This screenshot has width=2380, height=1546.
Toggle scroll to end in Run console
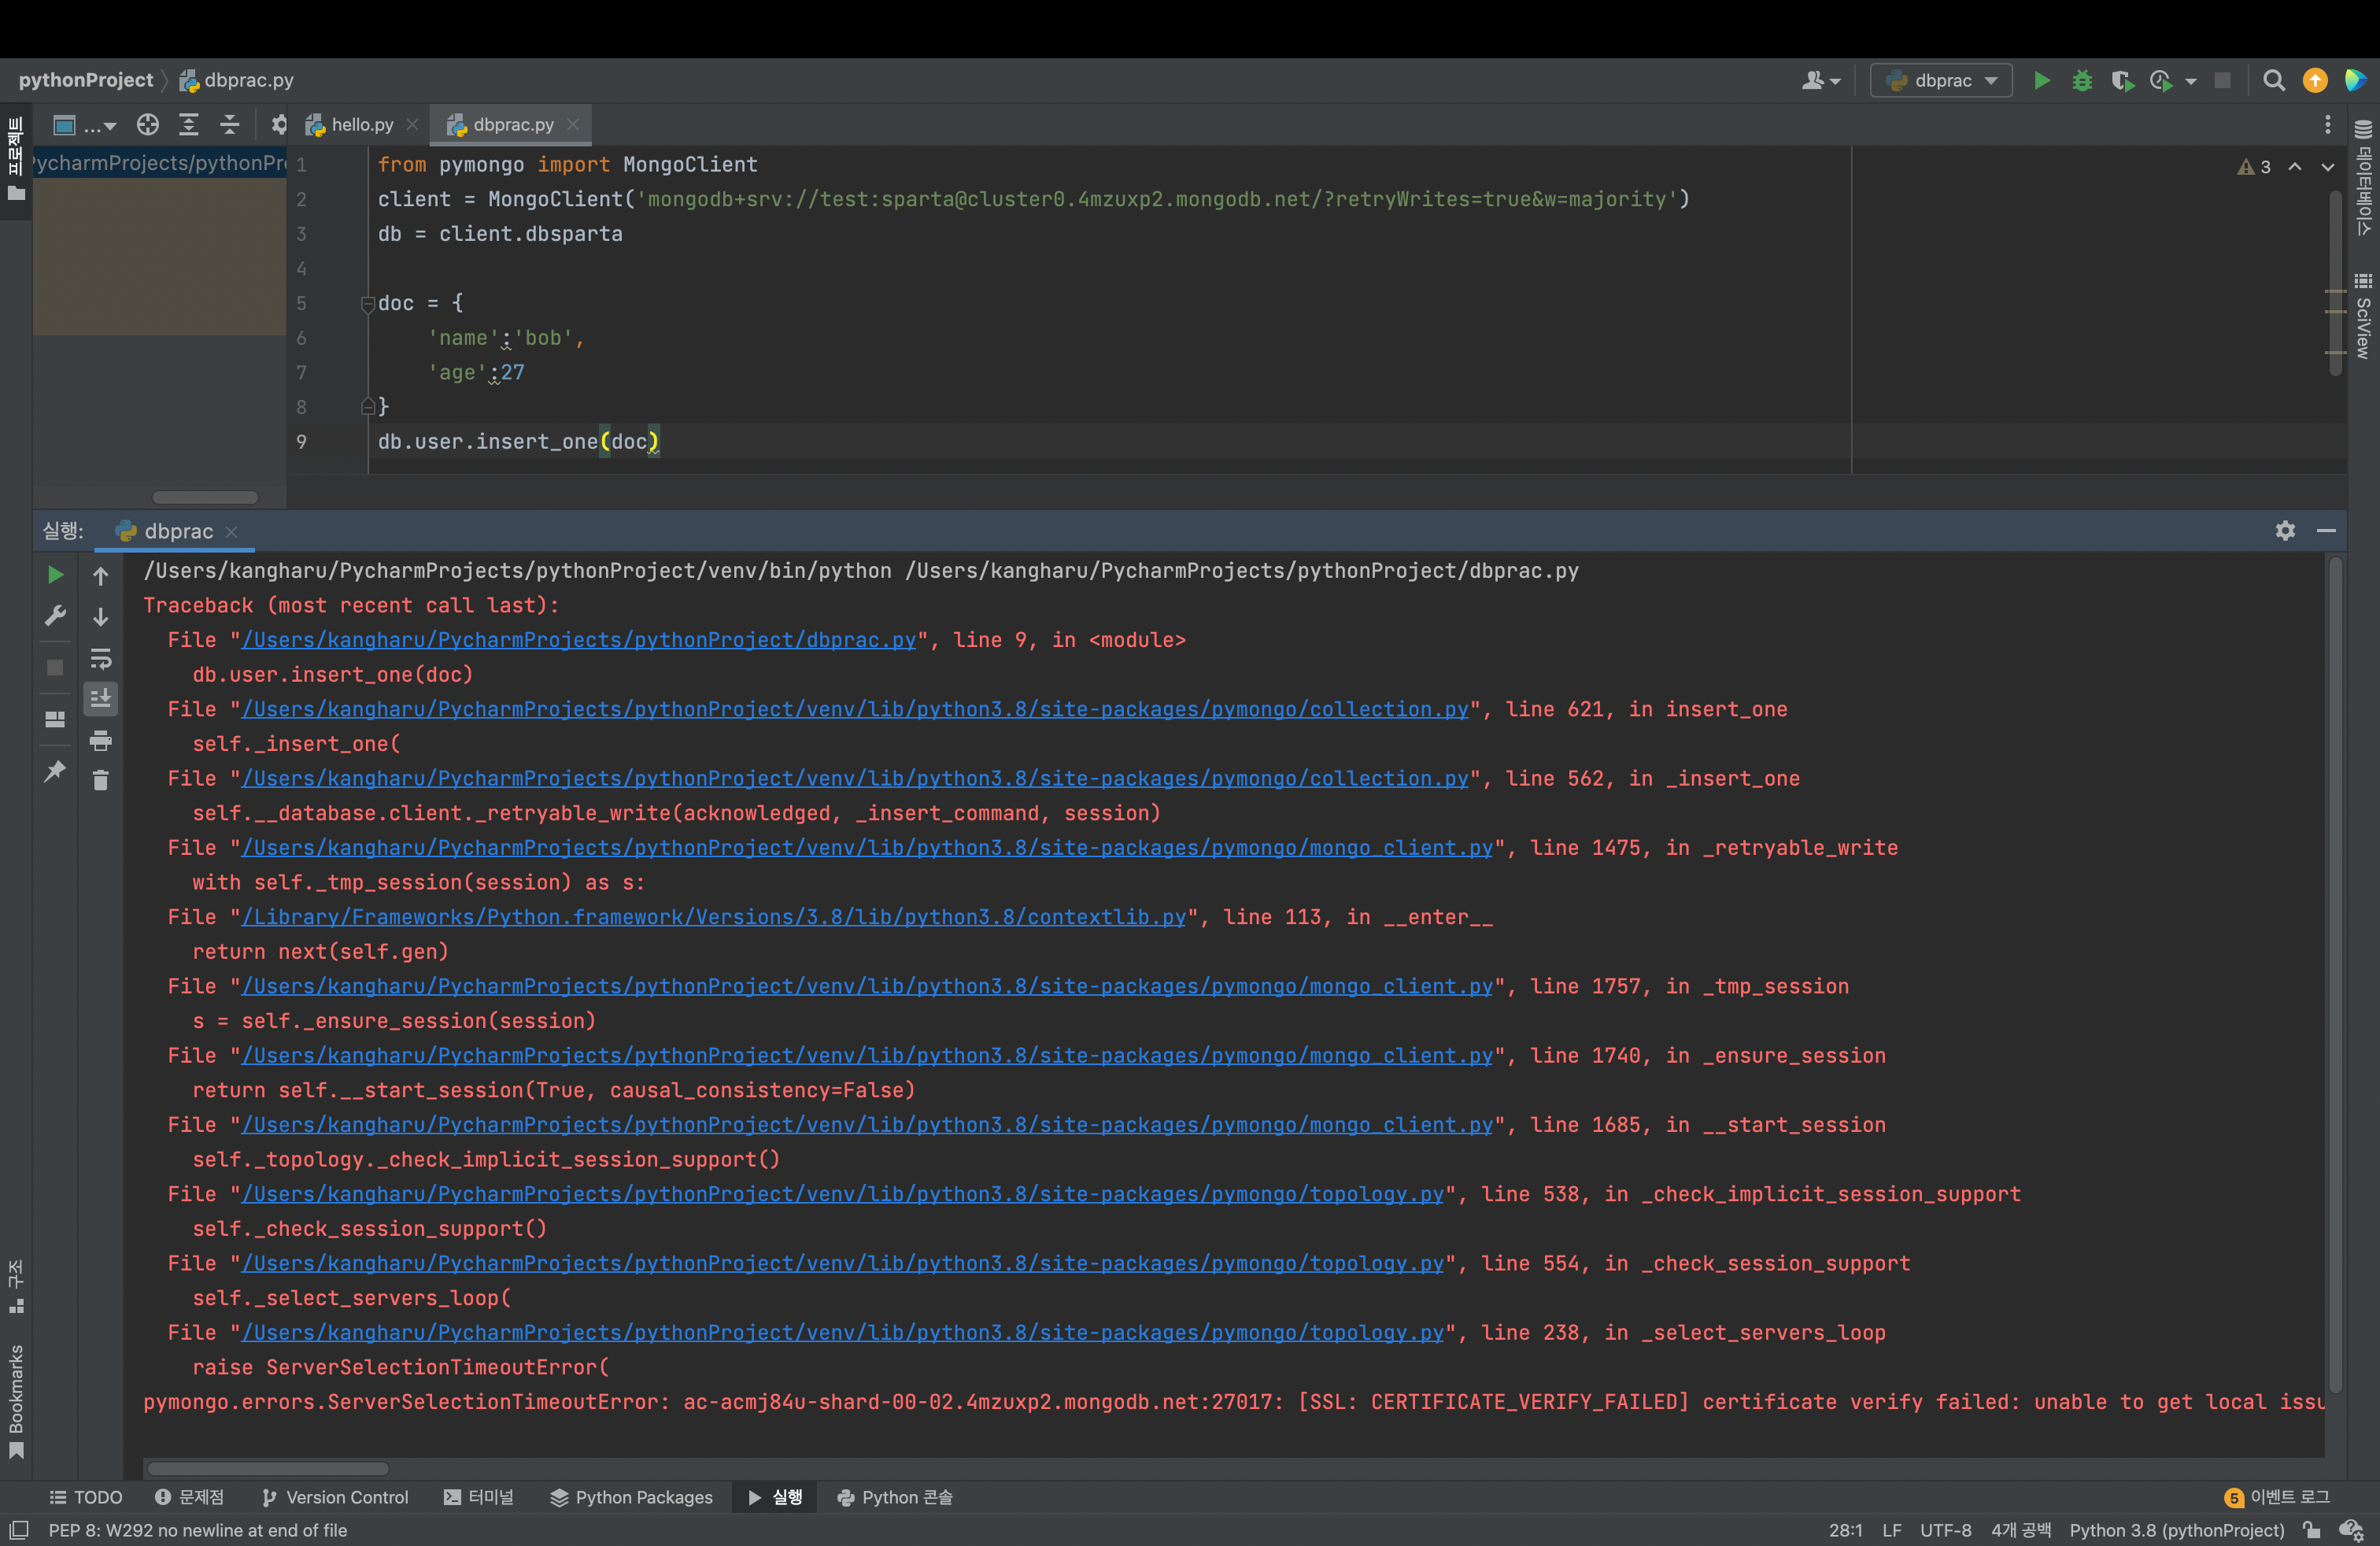tap(101, 698)
